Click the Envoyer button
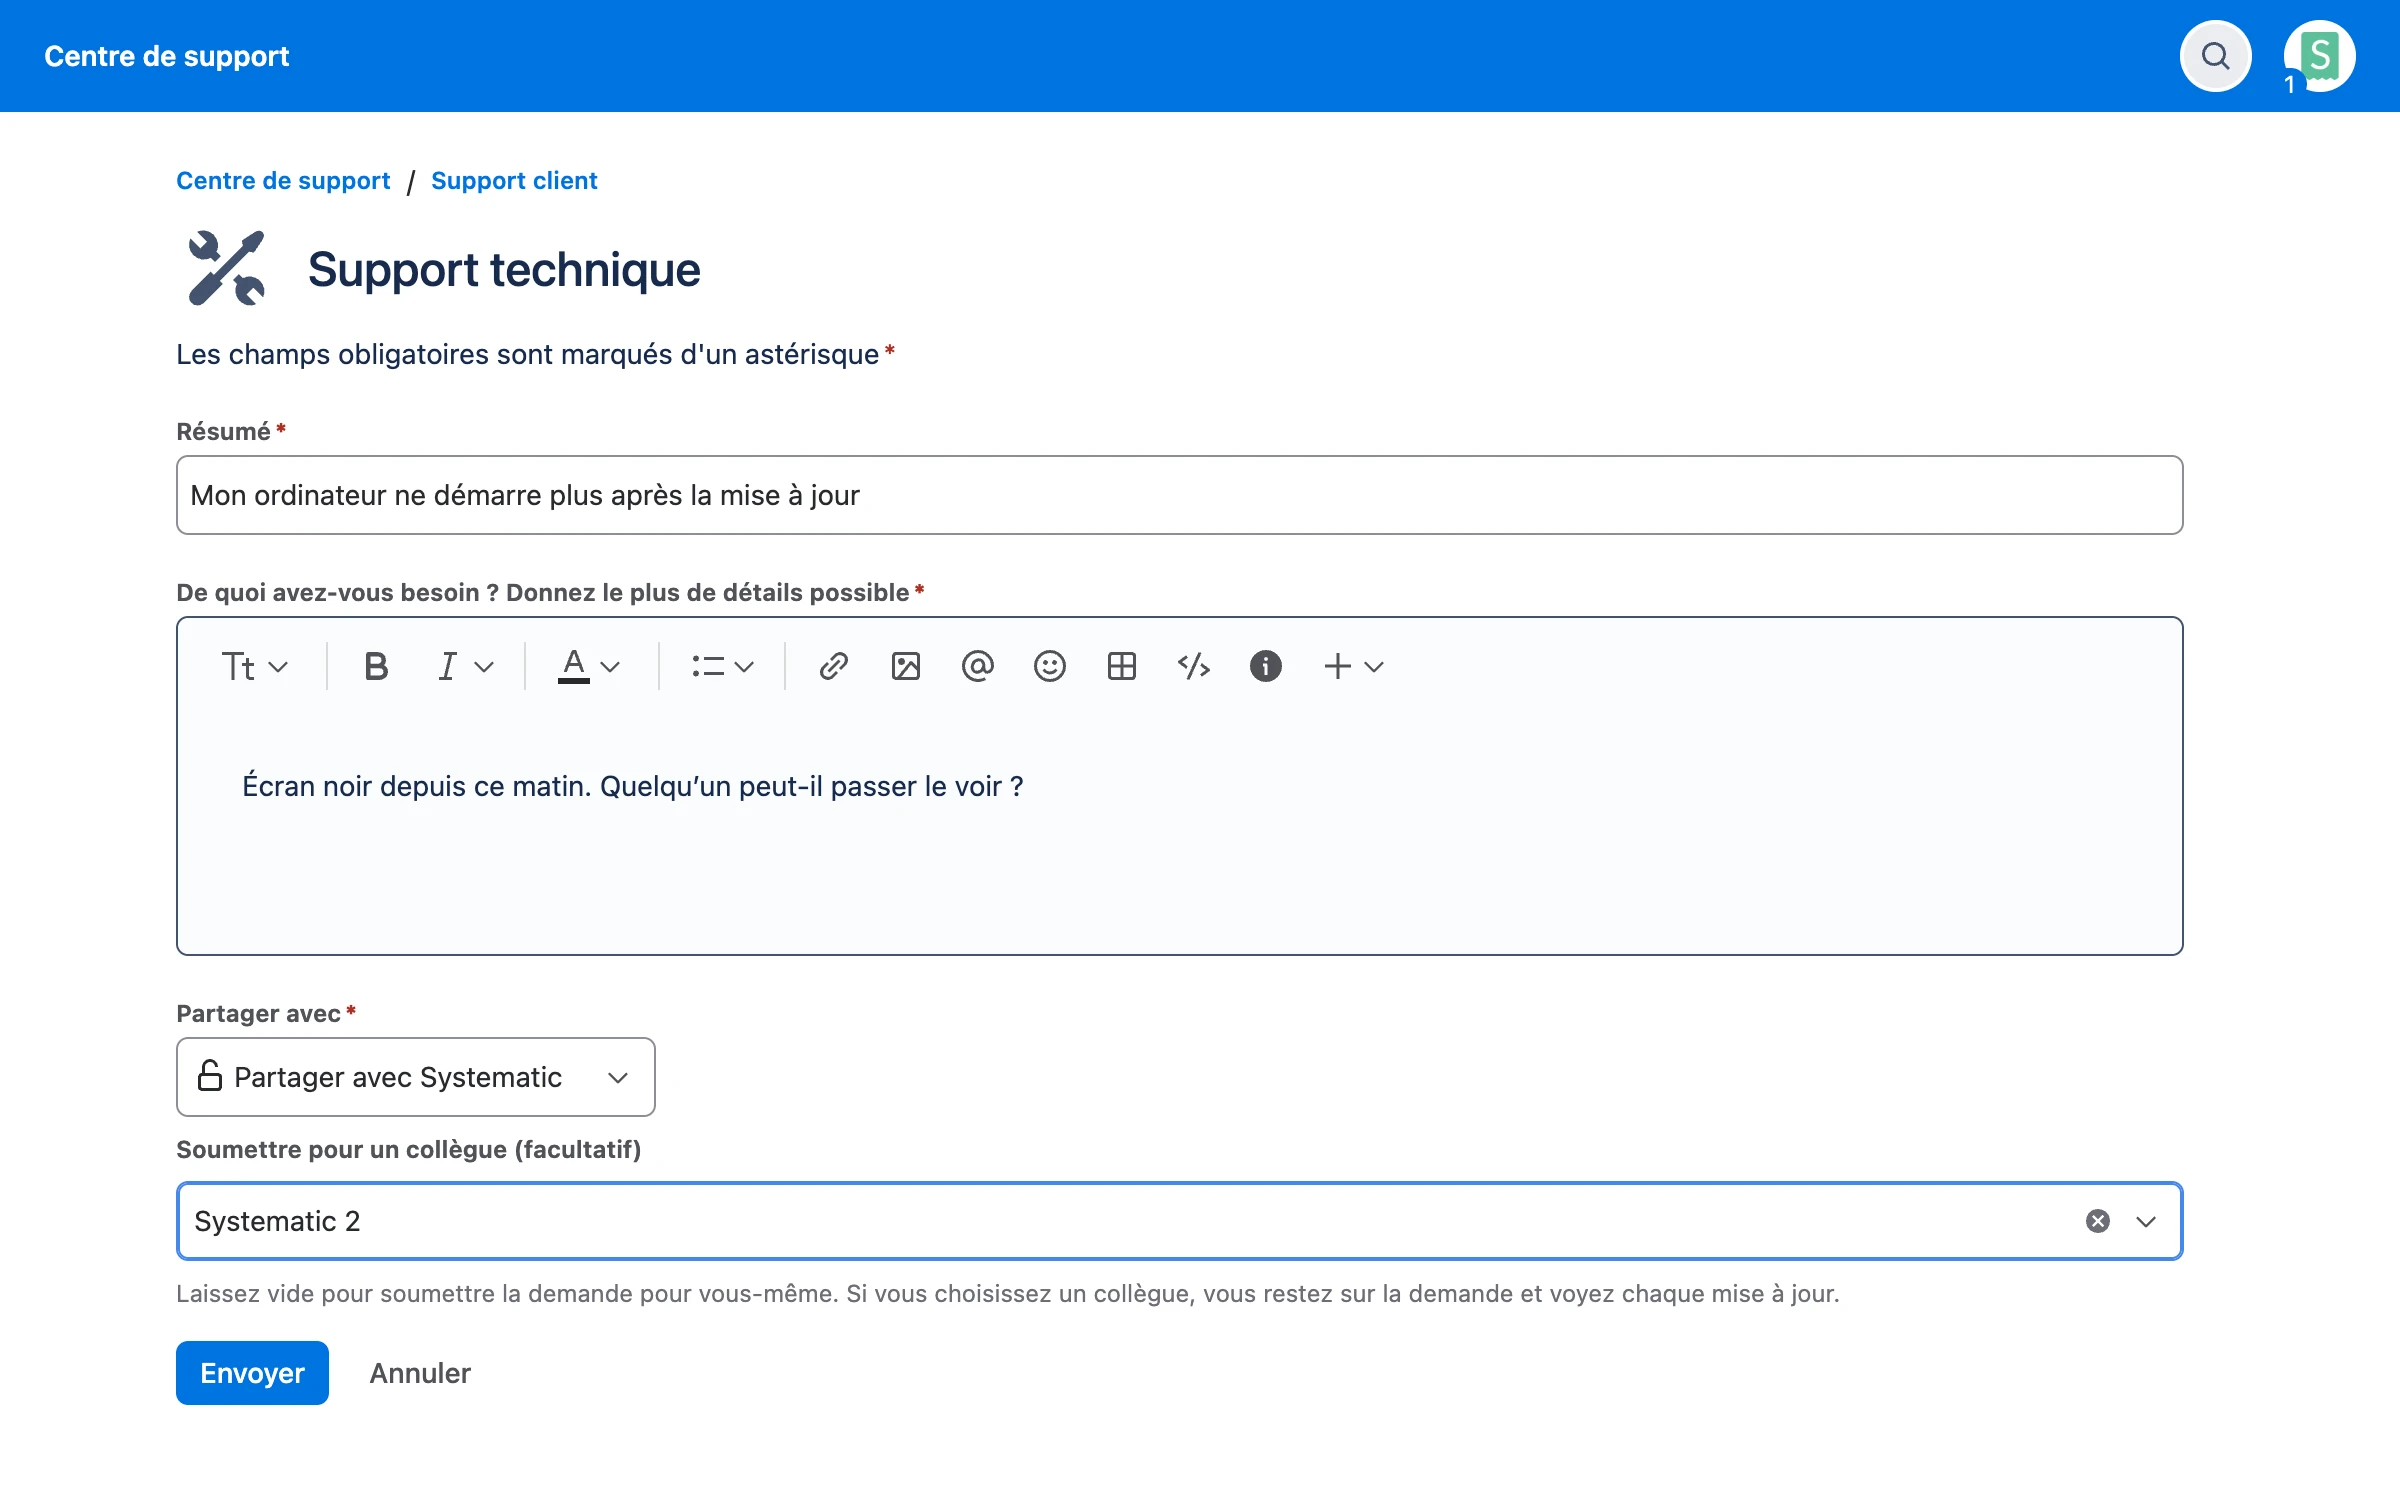 (x=252, y=1373)
